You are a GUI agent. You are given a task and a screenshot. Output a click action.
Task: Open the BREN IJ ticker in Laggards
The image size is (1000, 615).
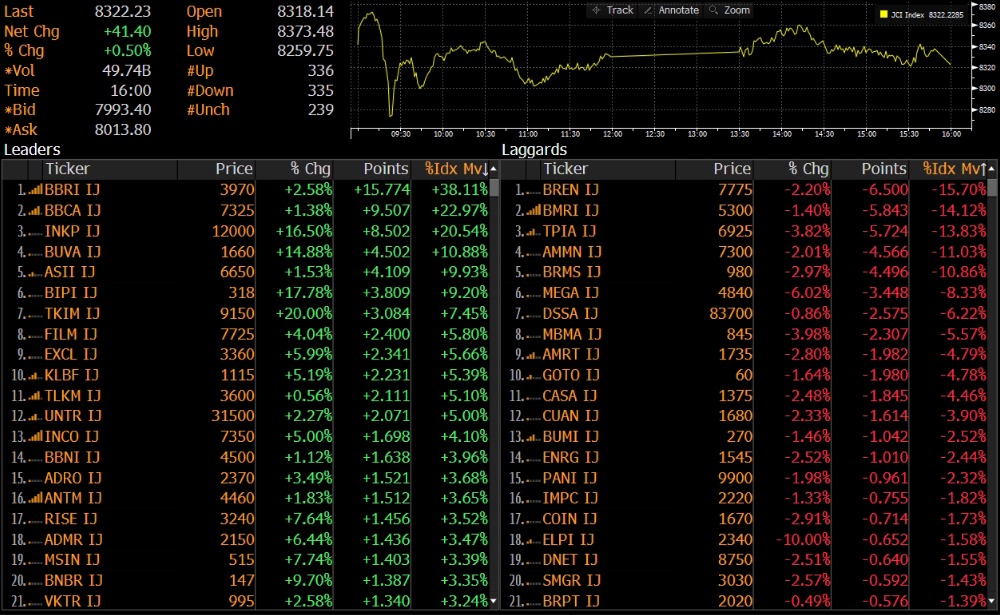pos(570,190)
